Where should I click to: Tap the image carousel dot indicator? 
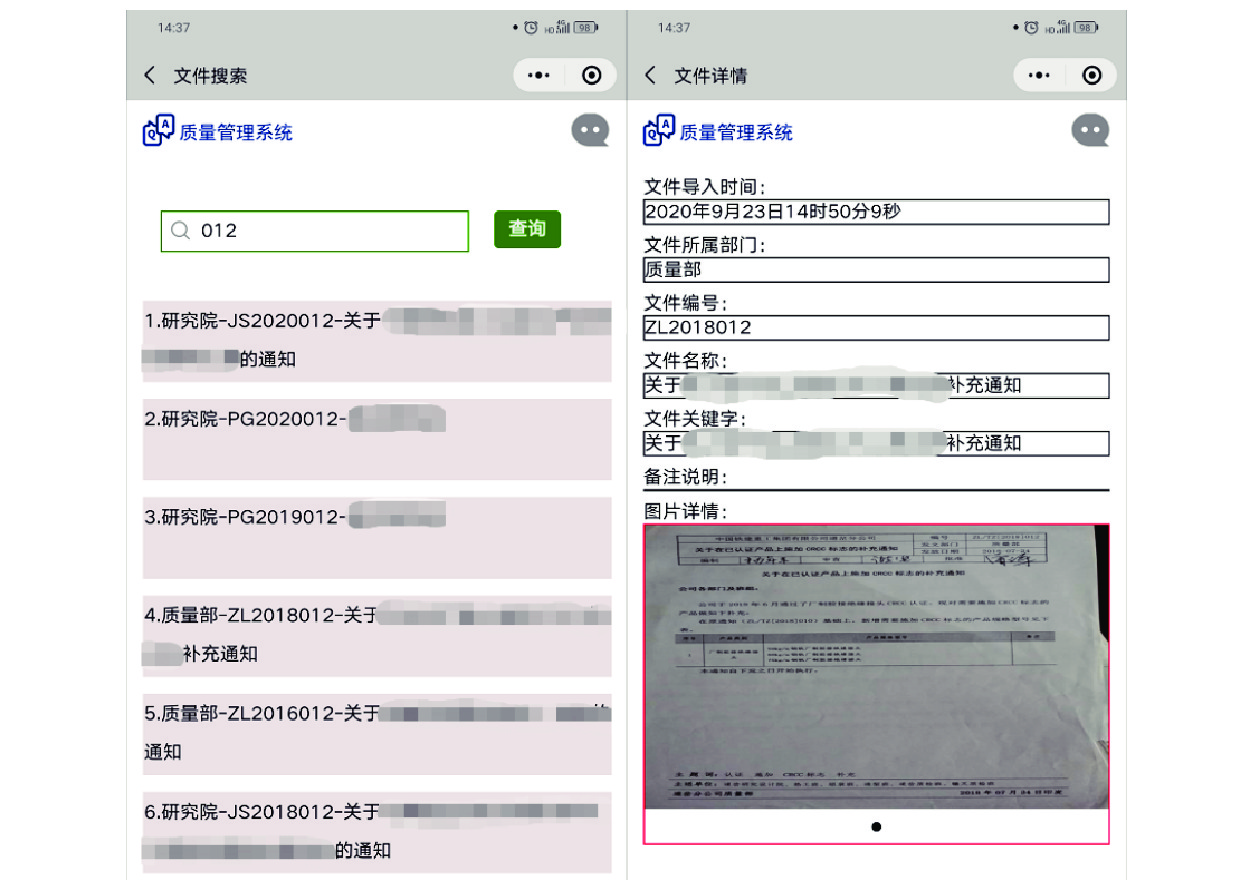point(876,827)
